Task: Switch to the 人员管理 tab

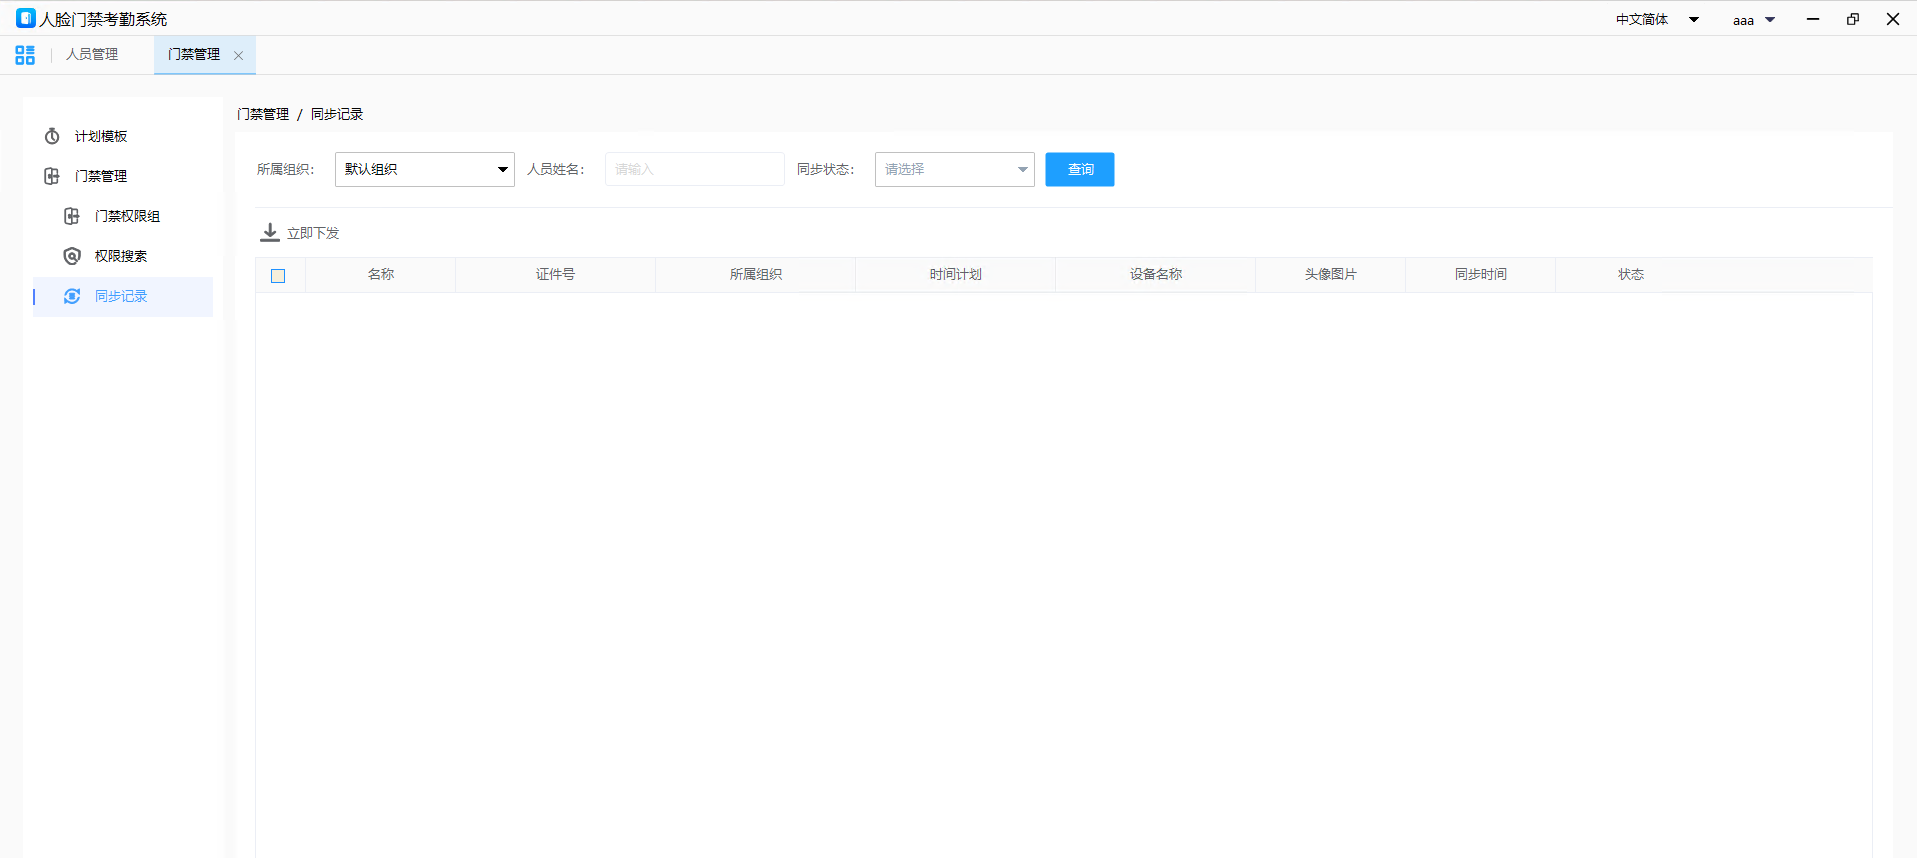Action: click(x=92, y=55)
